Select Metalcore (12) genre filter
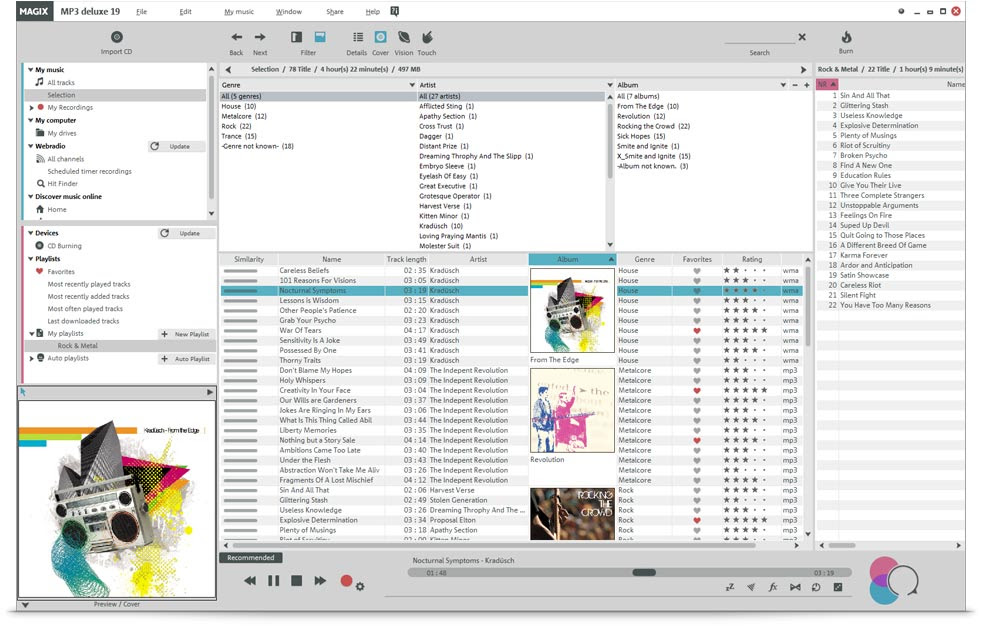This screenshot has width=982, height=630. 244,116
